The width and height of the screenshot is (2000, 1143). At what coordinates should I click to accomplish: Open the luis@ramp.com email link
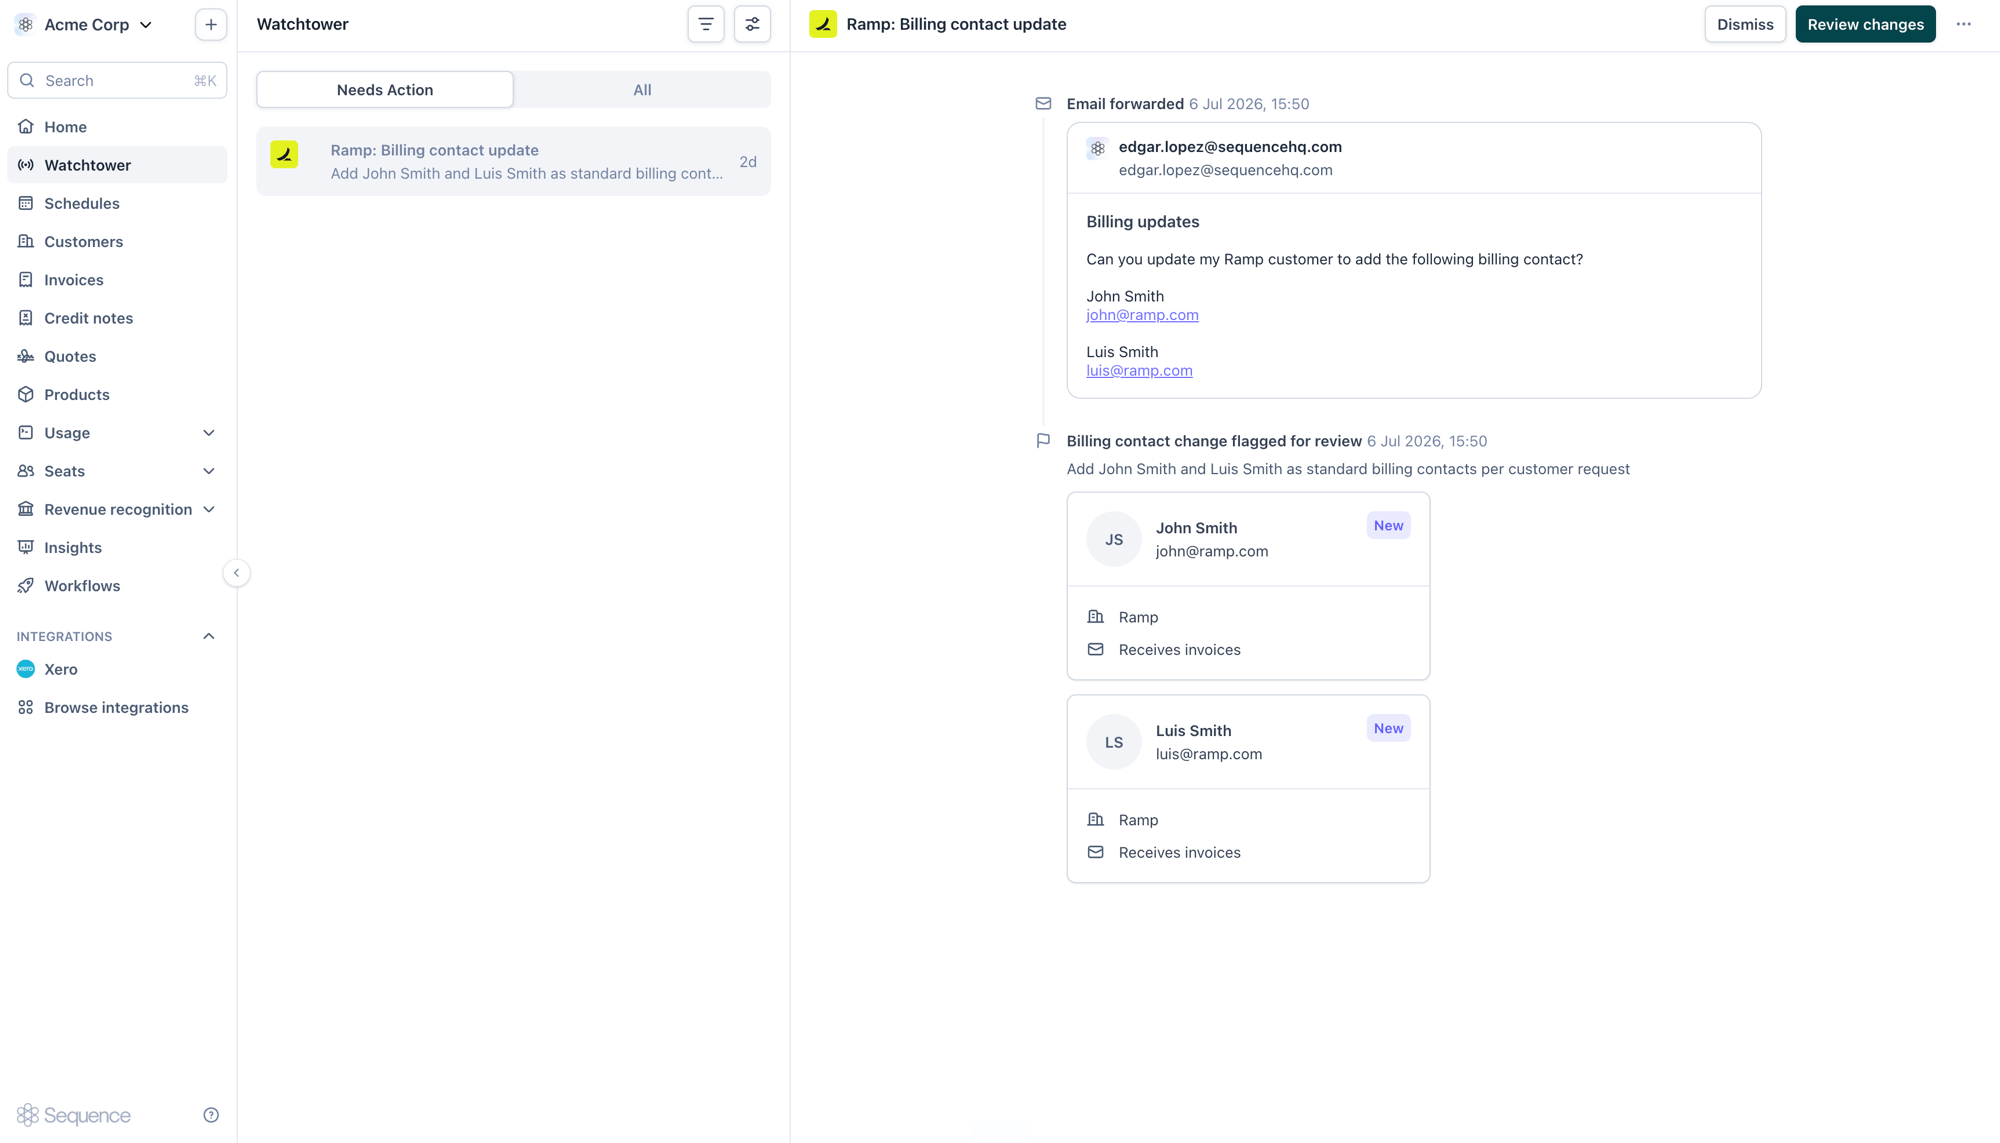coord(1139,371)
